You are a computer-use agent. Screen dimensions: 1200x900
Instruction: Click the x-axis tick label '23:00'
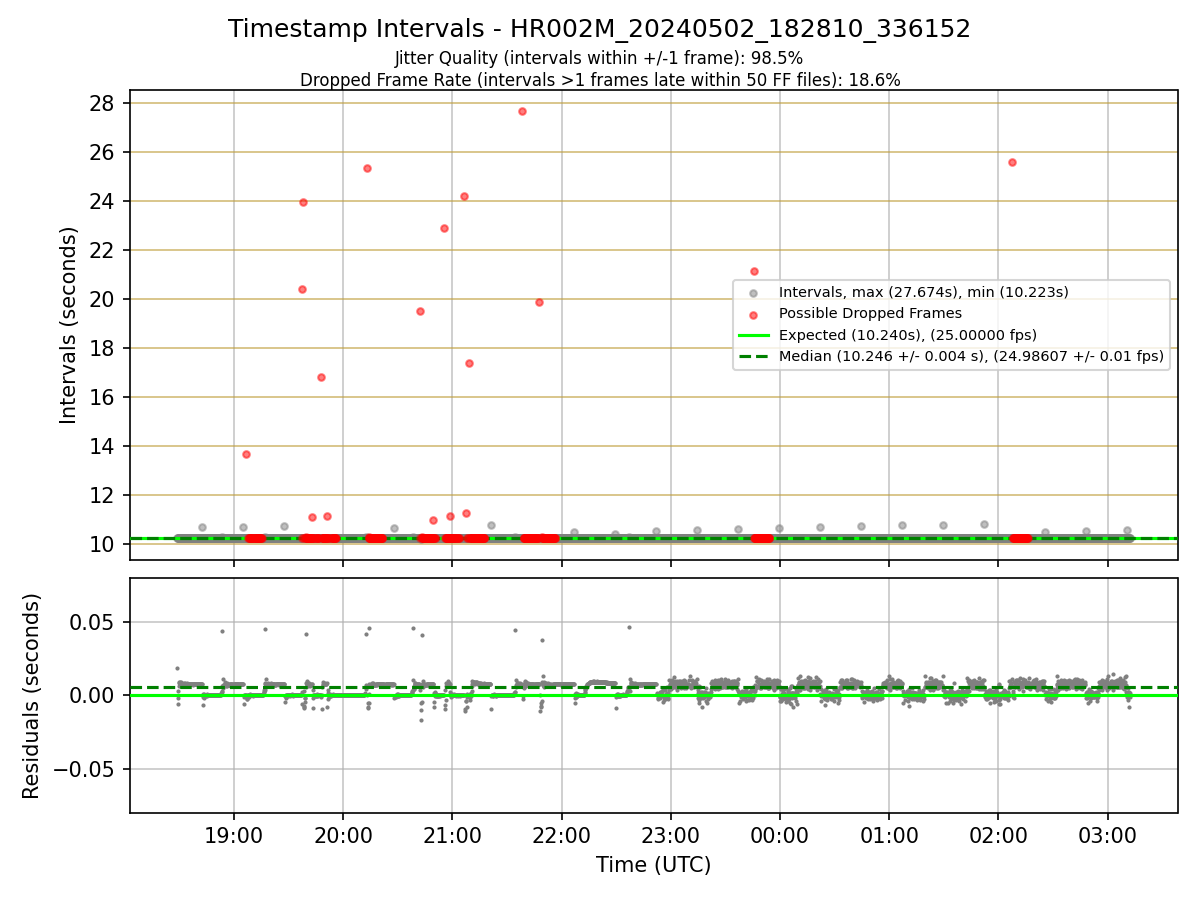click(670, 834)
